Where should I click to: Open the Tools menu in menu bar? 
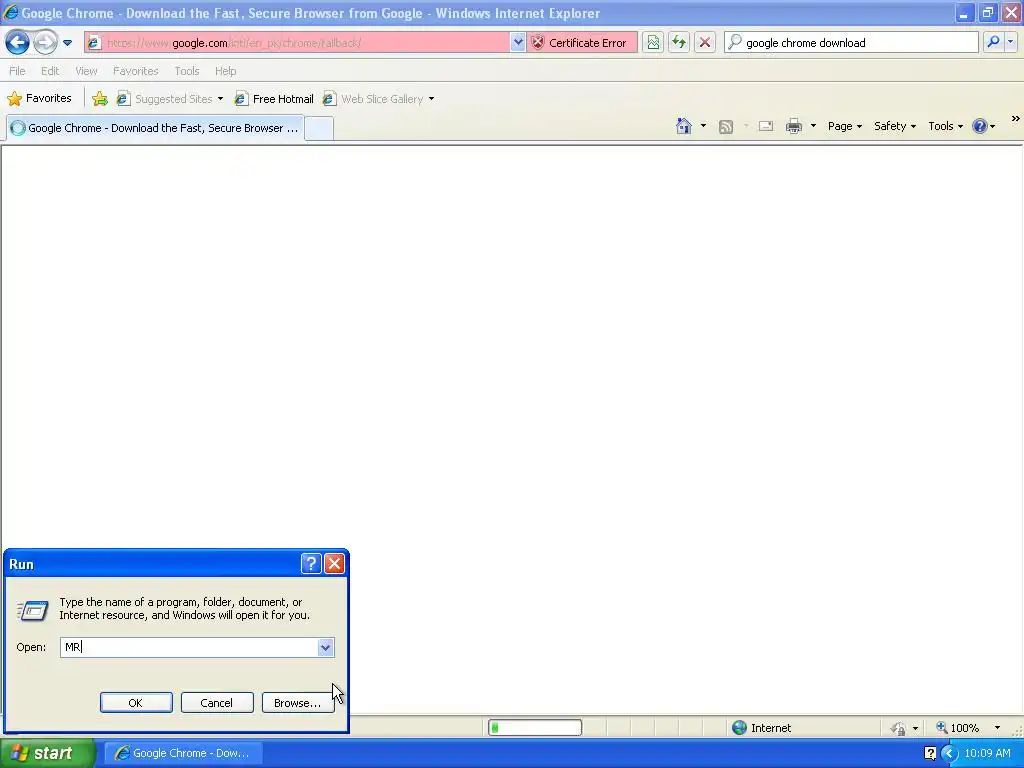pyautogui.click(x=187, y=71)
